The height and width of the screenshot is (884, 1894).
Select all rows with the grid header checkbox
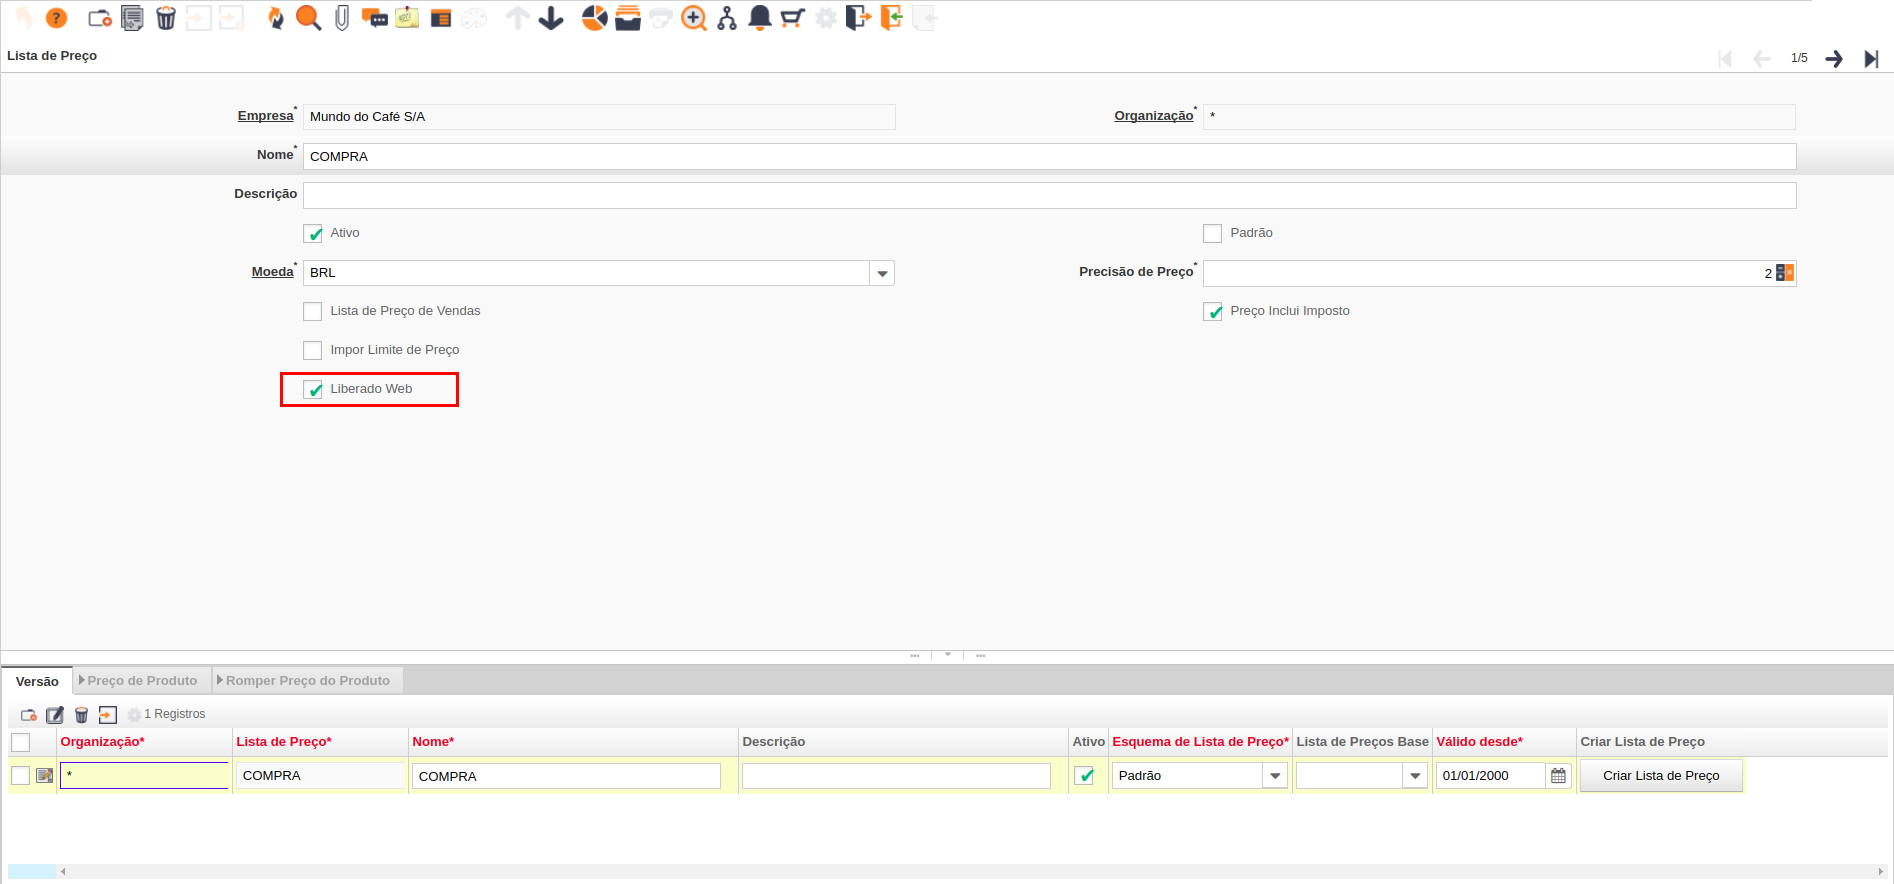[x=20, y=742]
